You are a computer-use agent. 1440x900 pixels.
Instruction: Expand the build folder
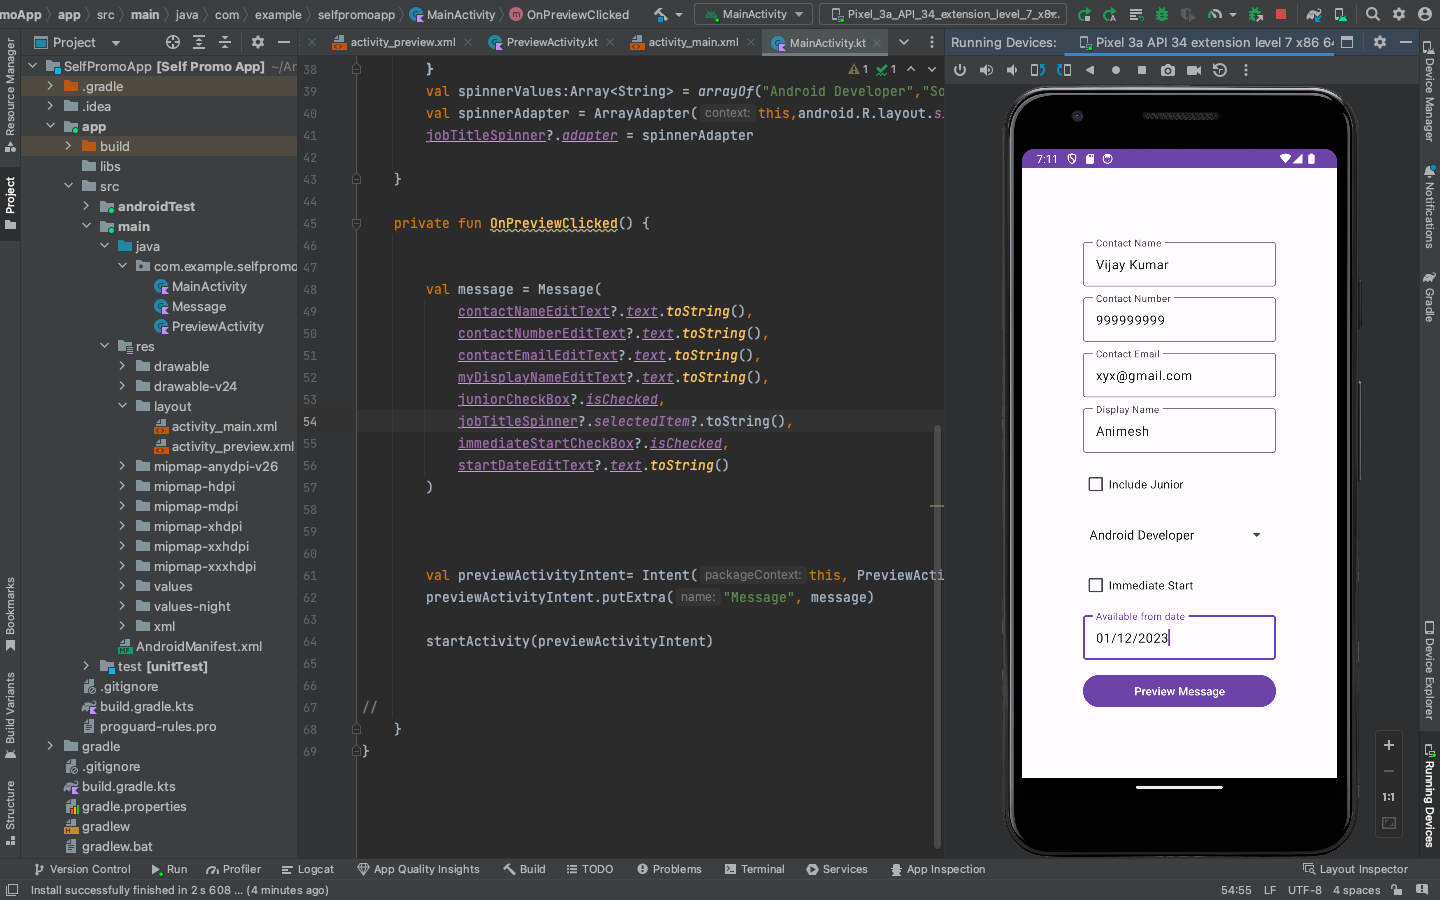tap(69, 146)
